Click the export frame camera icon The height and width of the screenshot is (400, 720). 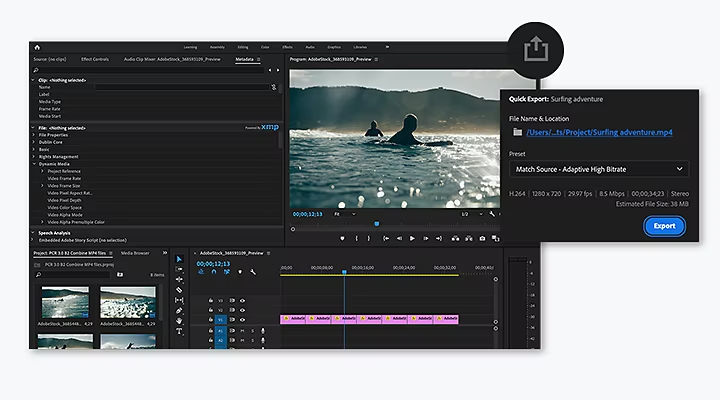482,238
